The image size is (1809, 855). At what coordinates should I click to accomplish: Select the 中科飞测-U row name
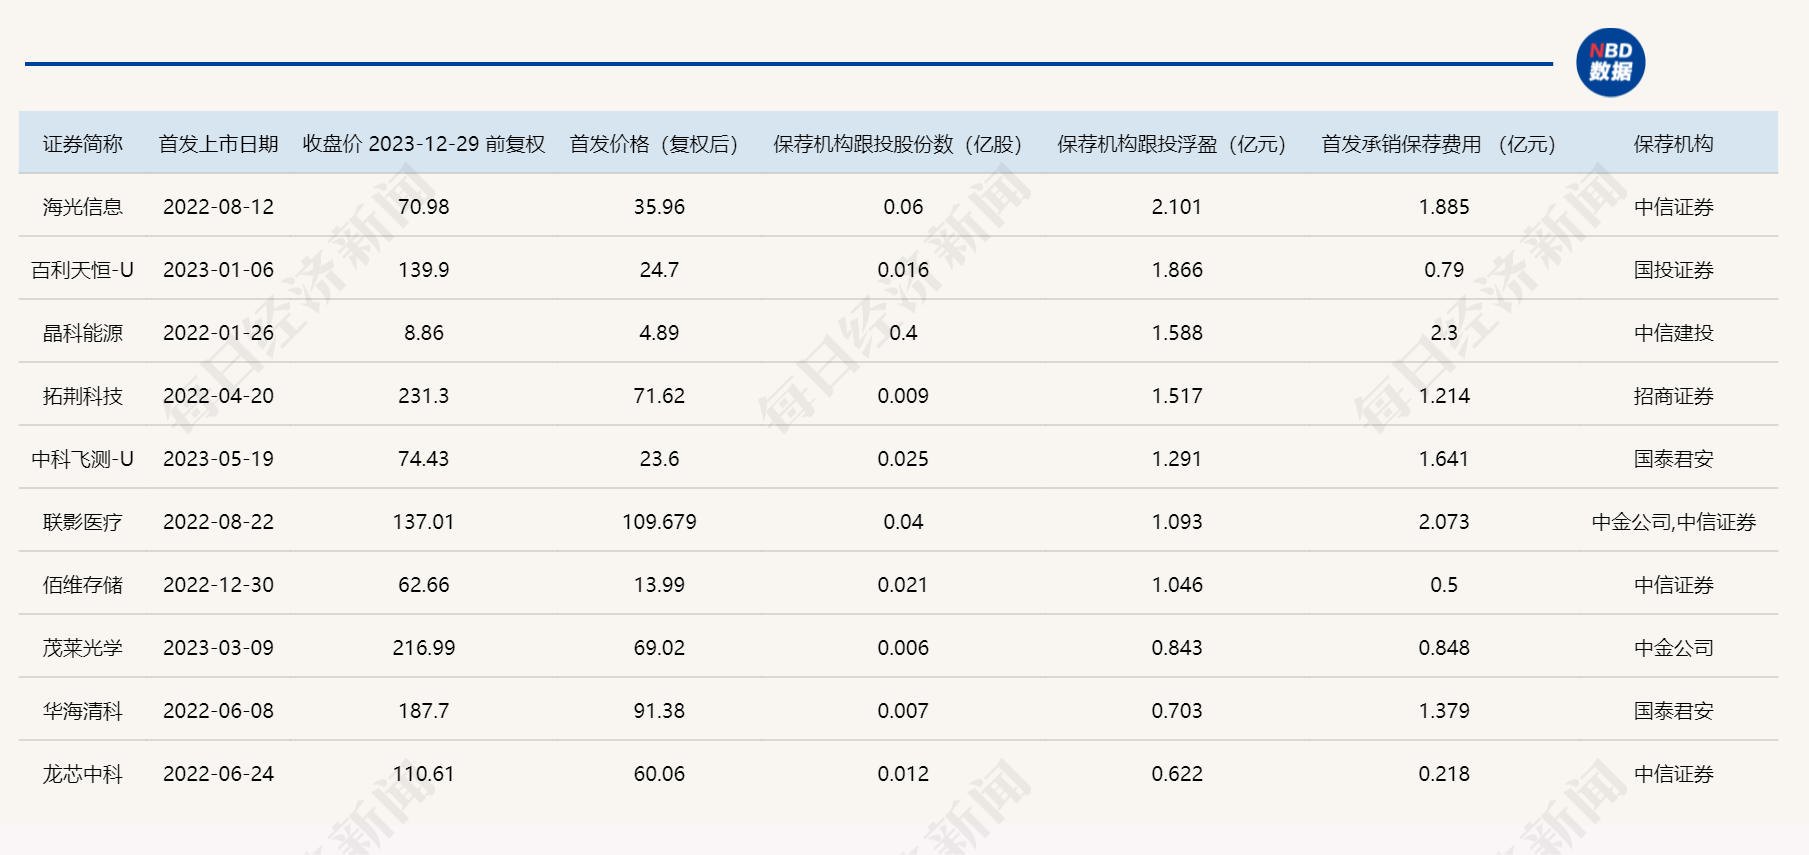(83, 459)
